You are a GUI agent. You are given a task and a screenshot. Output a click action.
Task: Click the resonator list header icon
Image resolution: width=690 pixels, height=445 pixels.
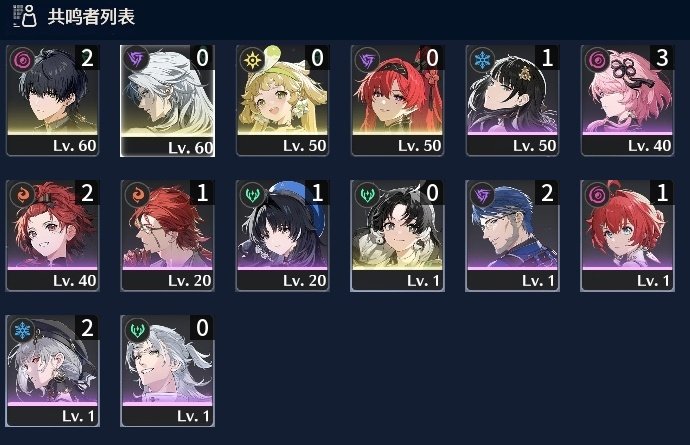[25, 16]
